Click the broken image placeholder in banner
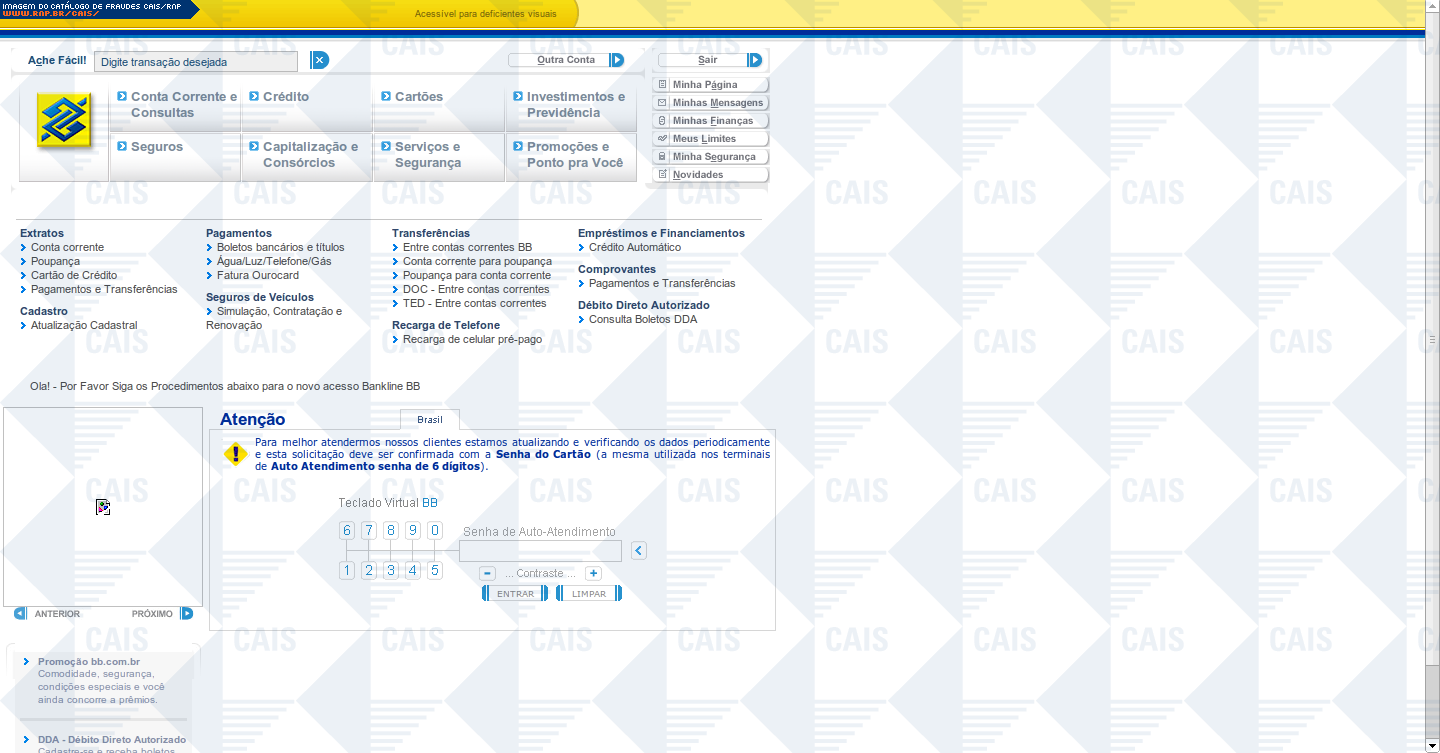1440x753 pixels. point(102,507)
